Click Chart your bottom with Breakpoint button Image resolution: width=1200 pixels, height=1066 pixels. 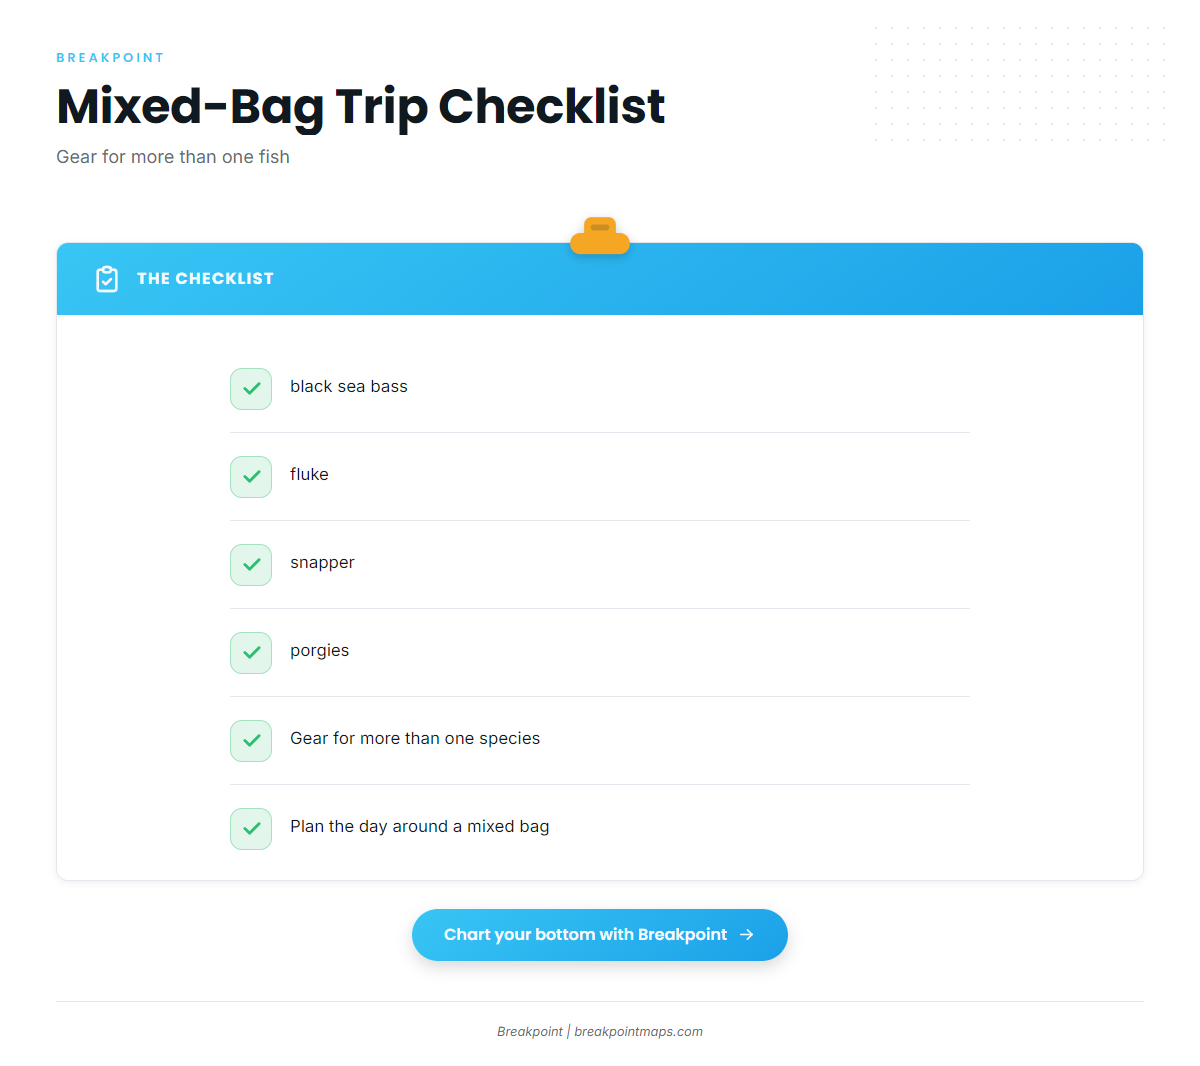[600, 935]
